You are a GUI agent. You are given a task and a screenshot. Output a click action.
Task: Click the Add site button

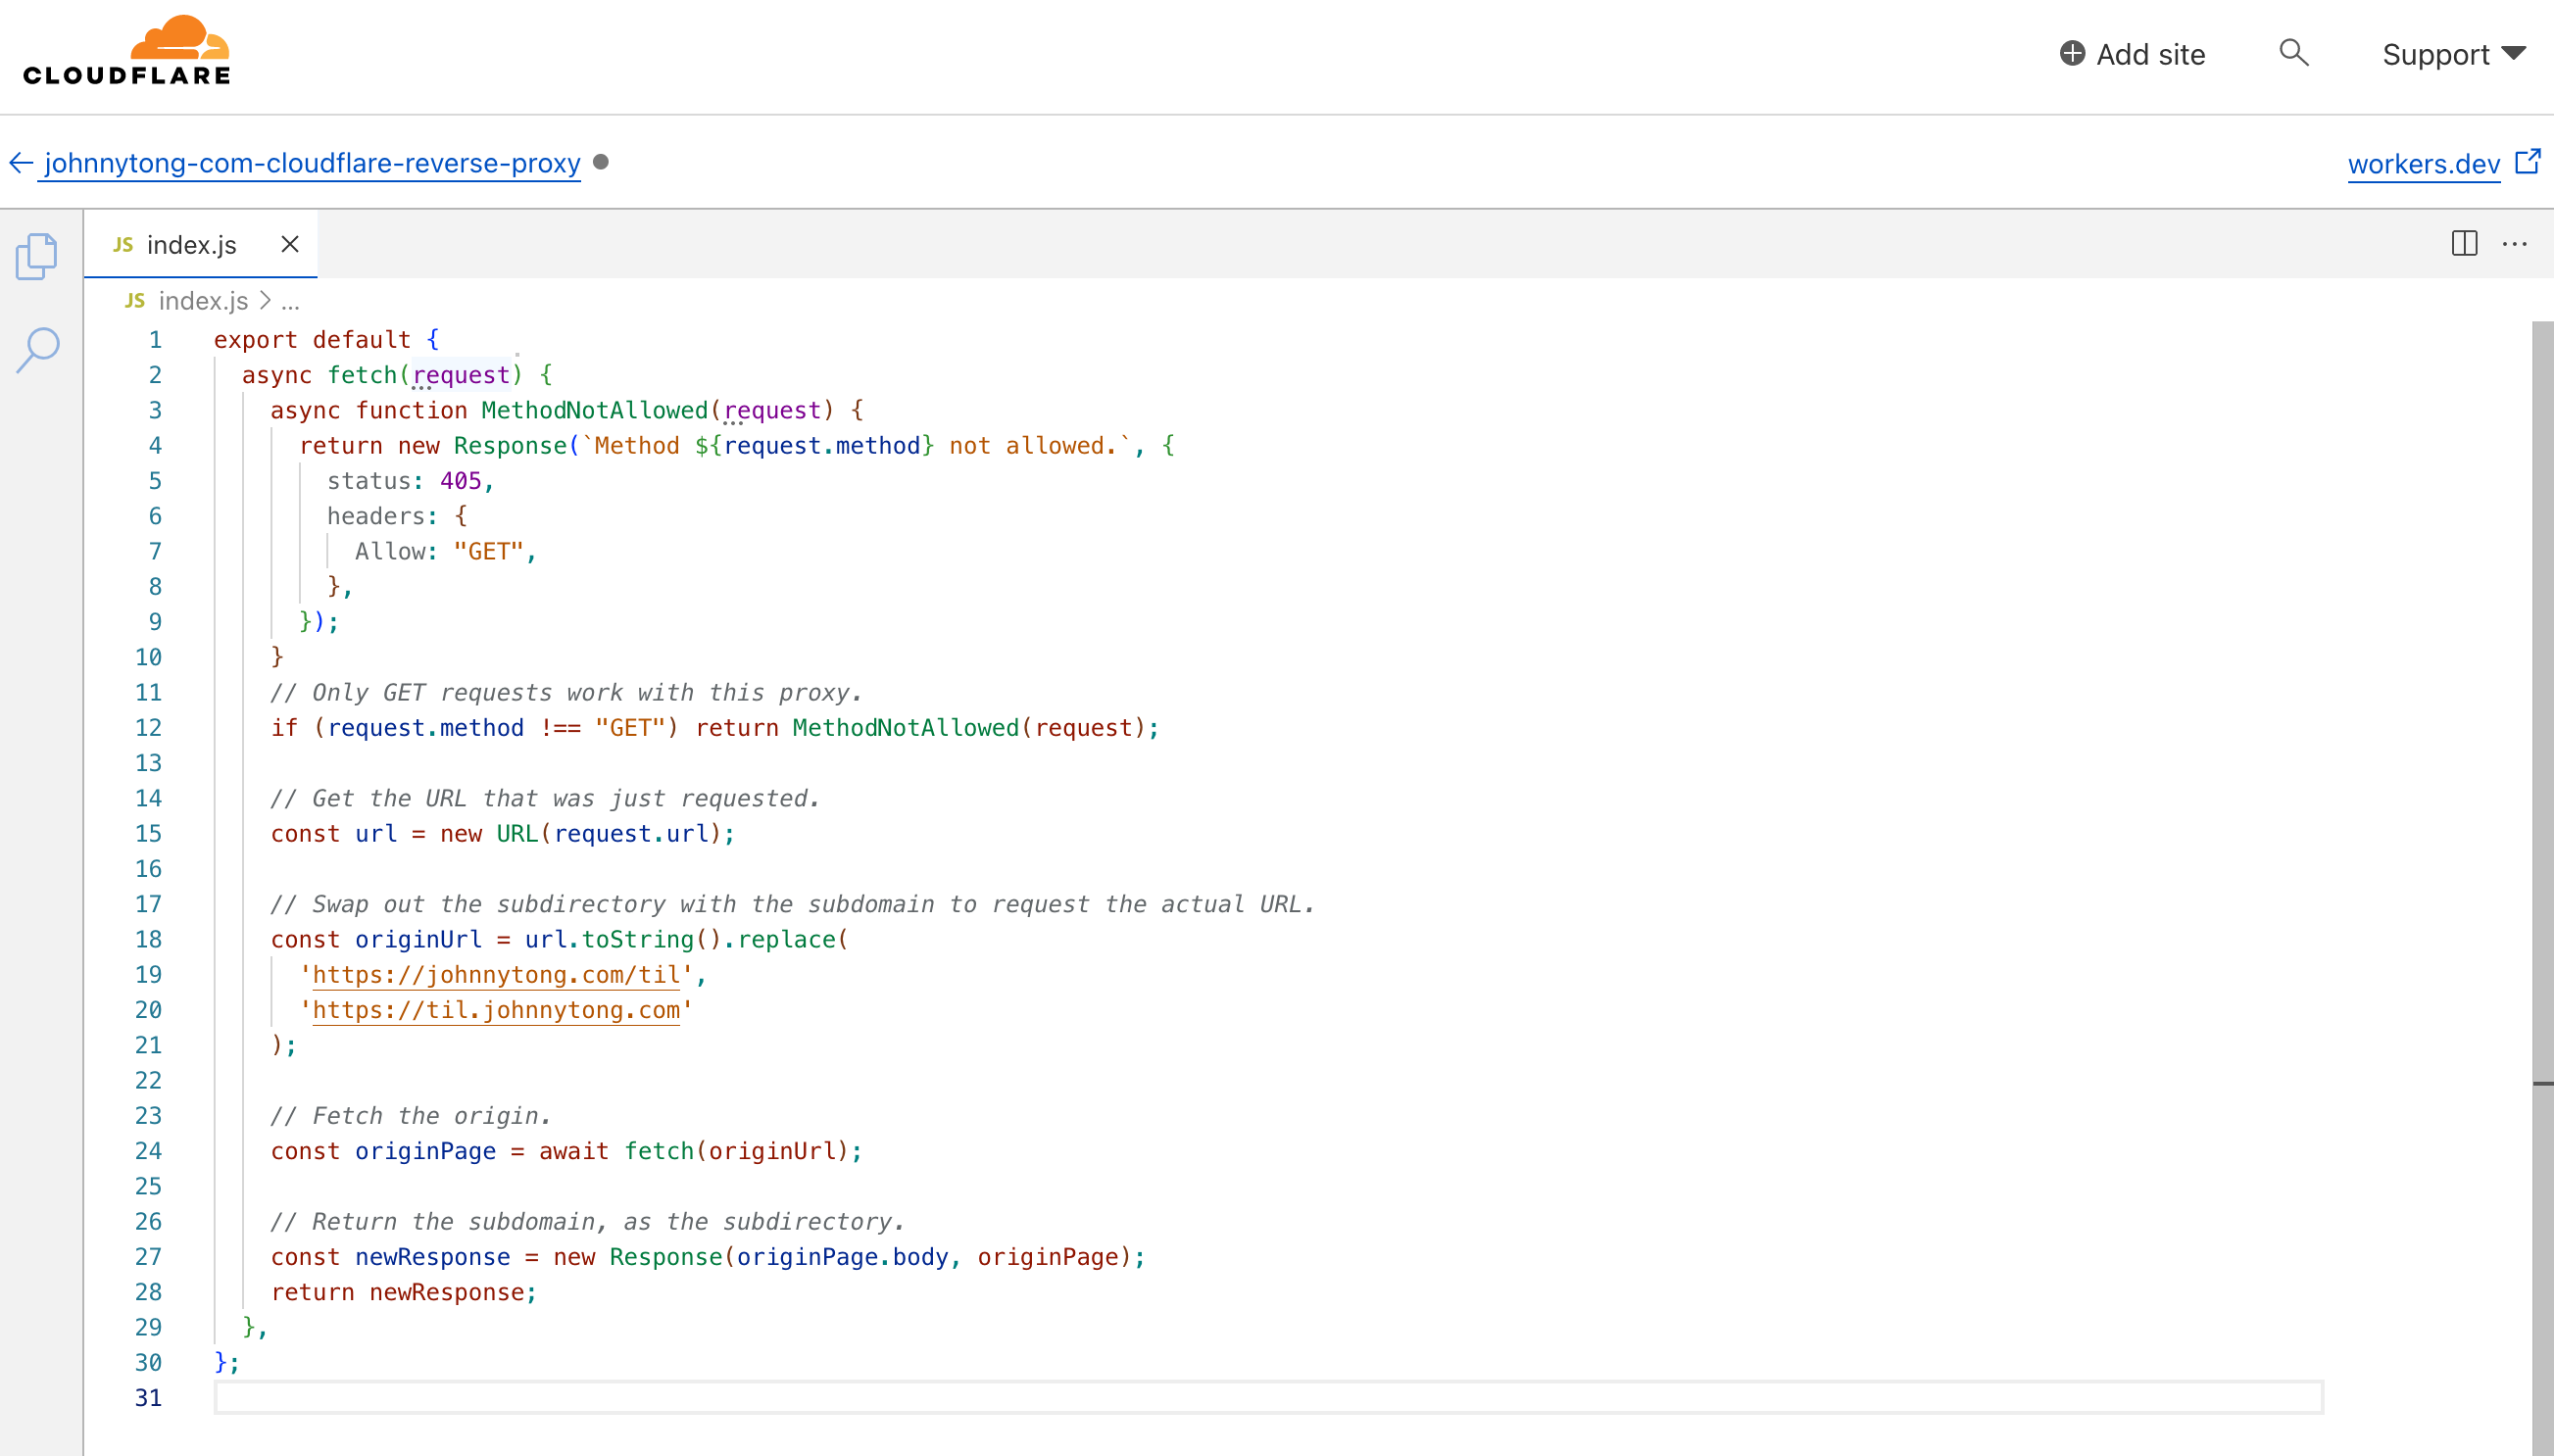pos(2132,54)
